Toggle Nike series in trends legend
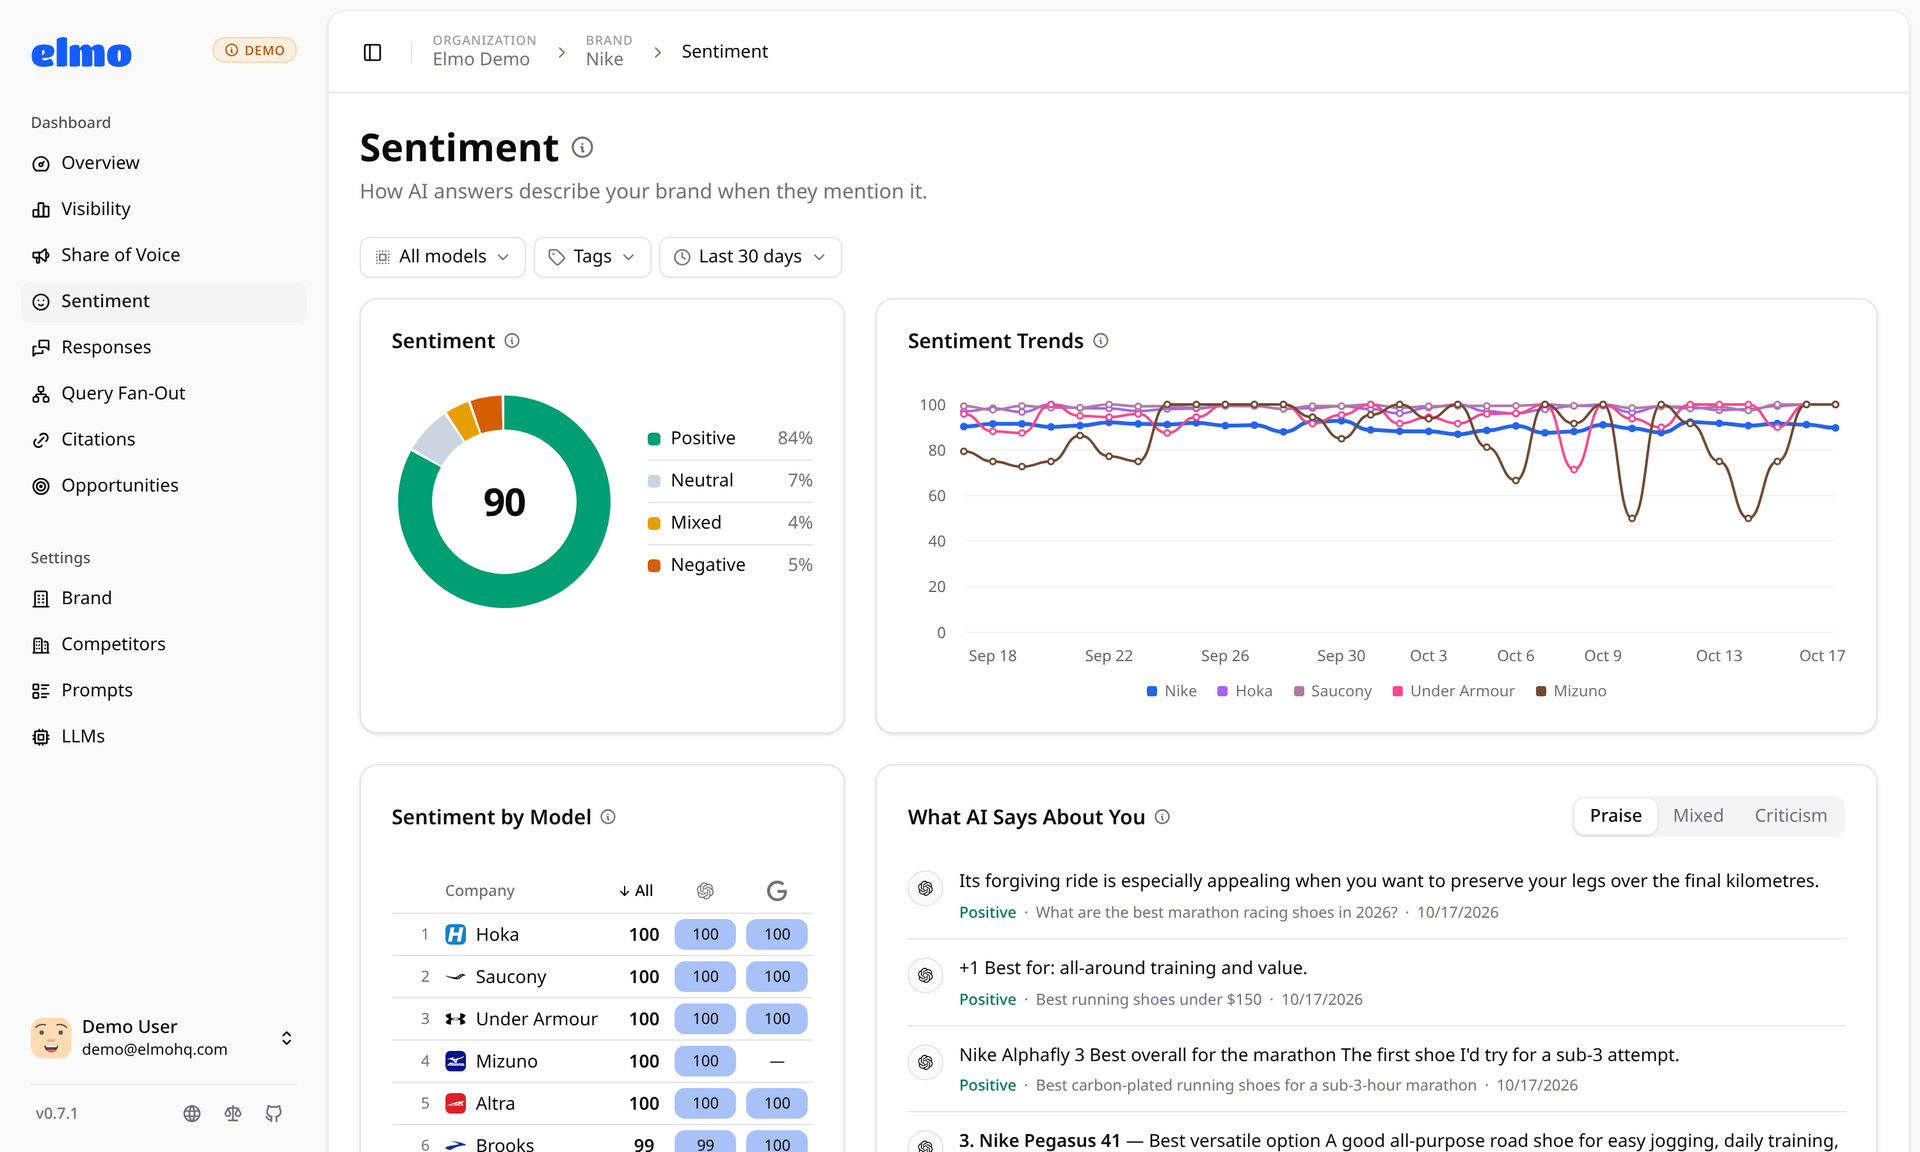1920x1152 pixels. click(1172, 691)
